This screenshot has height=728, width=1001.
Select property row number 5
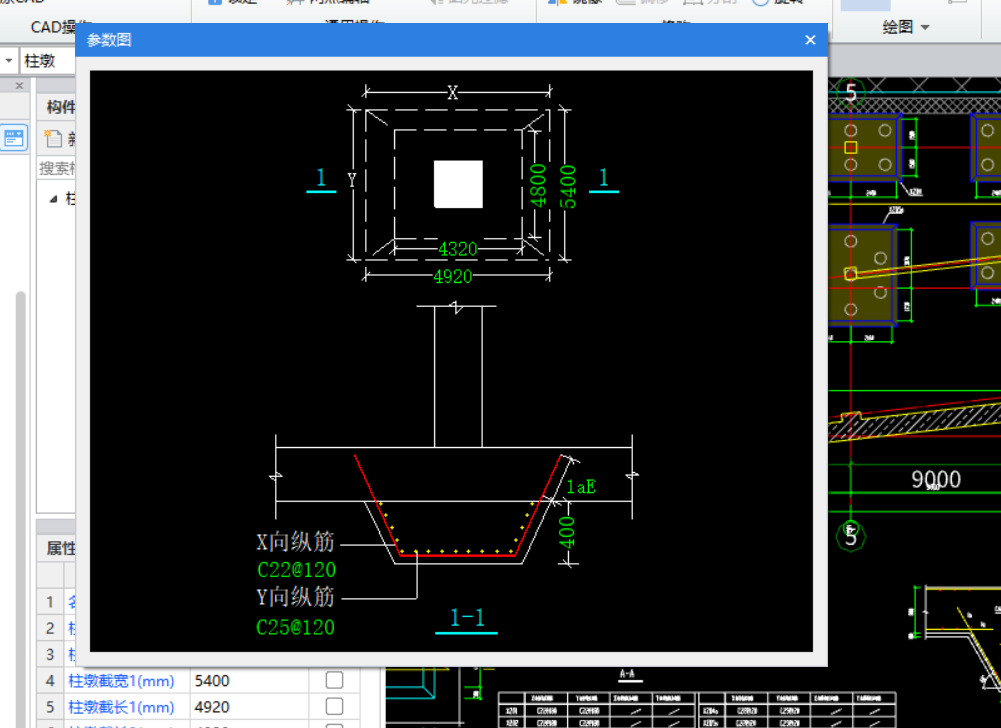50,707
